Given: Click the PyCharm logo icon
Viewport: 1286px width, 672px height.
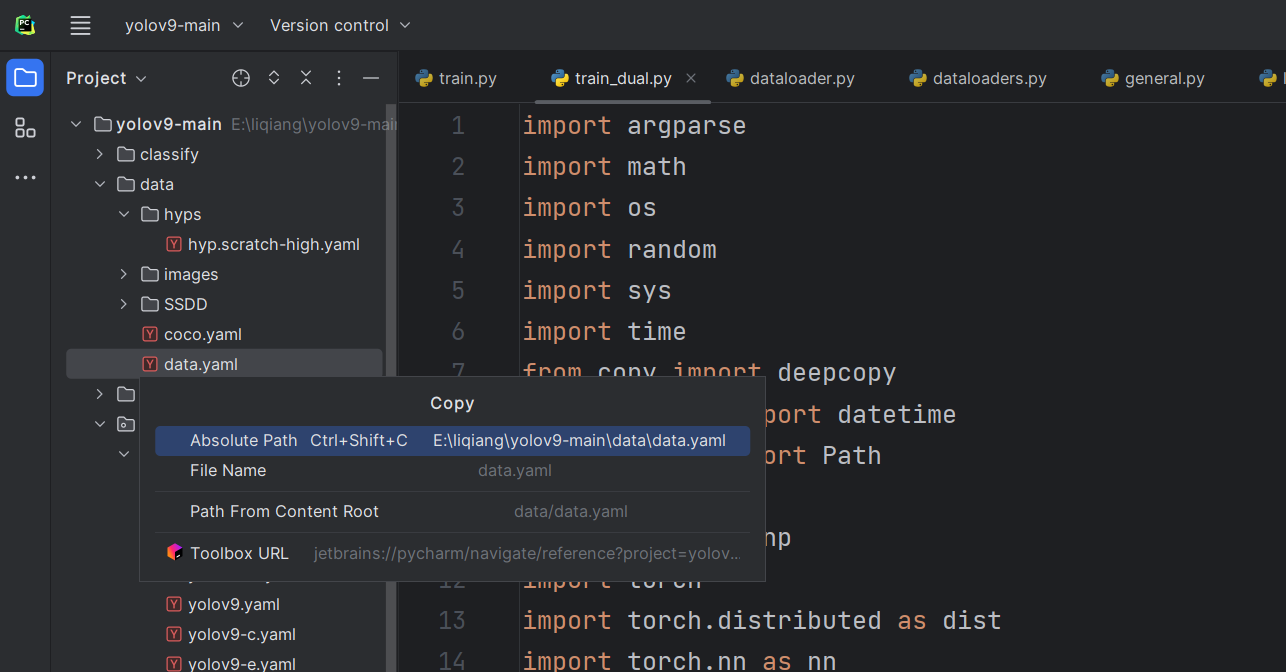Looking at the screenshot, I should click(x=25, y=25).
